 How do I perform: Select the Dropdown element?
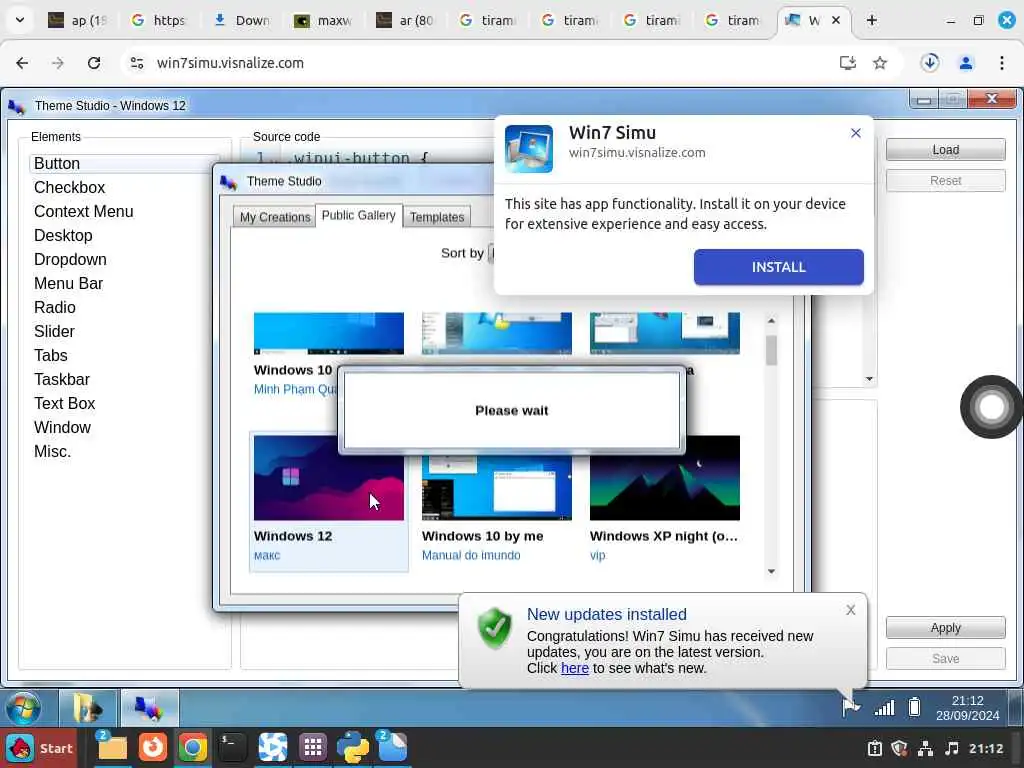[70, 259]
